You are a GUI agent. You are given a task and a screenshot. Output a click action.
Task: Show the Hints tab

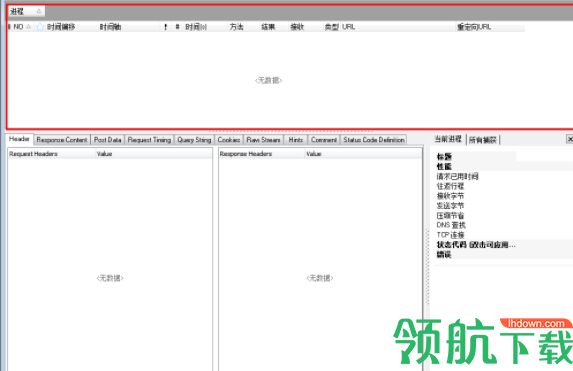[x=296, y=140]
